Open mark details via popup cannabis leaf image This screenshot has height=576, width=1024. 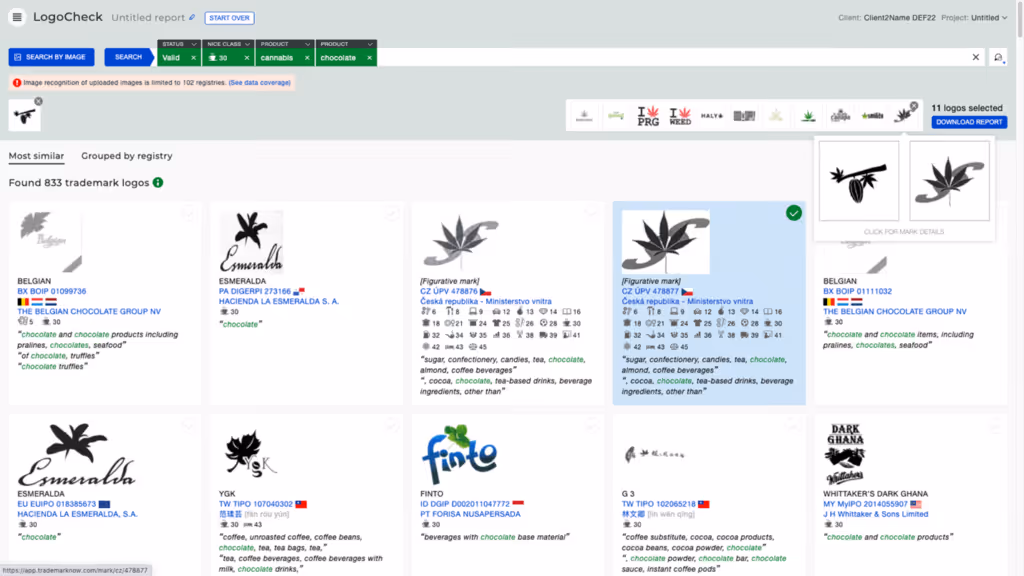pyautogui.click(x=950, y=181)
